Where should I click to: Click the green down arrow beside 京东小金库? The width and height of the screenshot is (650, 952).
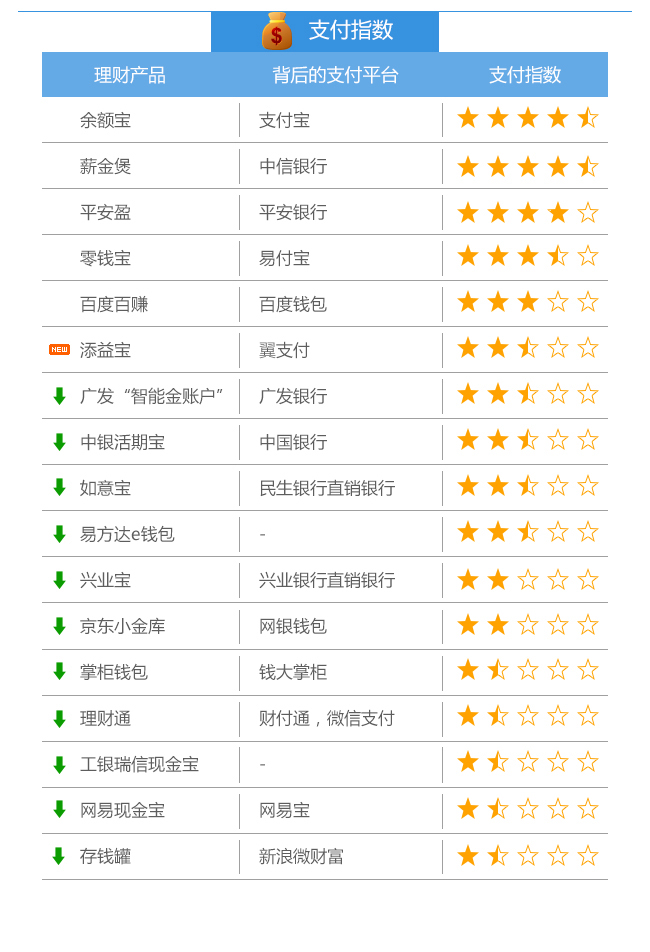point(59,626)
